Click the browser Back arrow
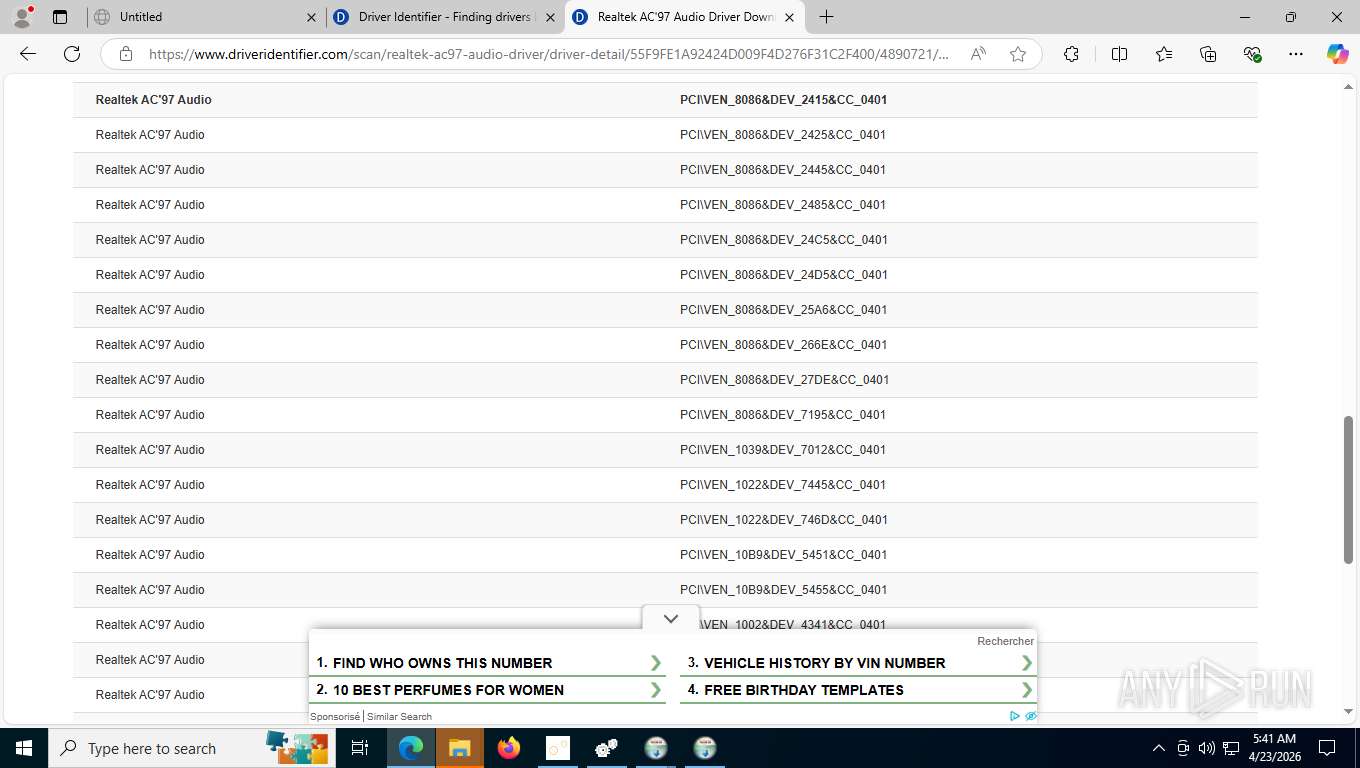1360x768 pixels. [28, 54]
